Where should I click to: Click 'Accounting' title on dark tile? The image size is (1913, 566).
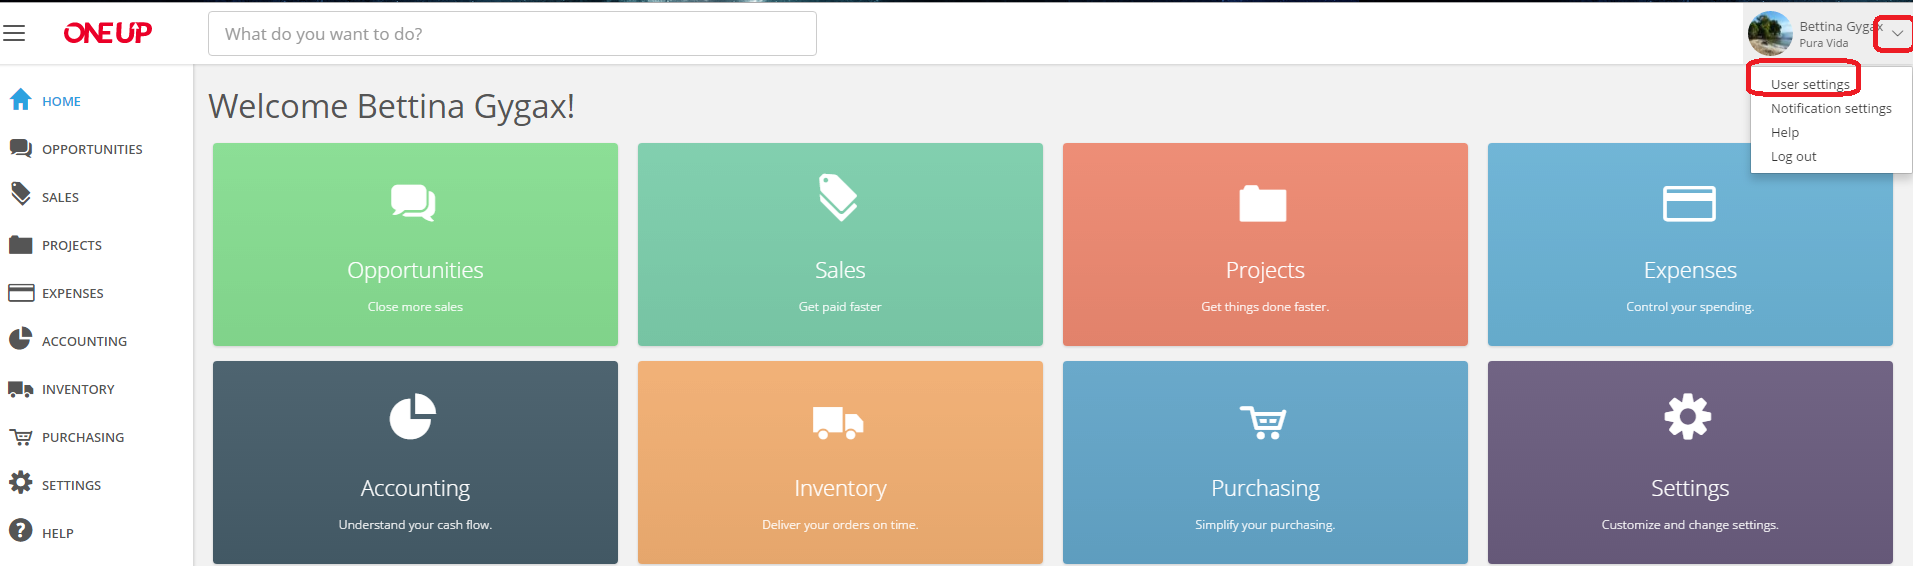[x=415, y=488]
